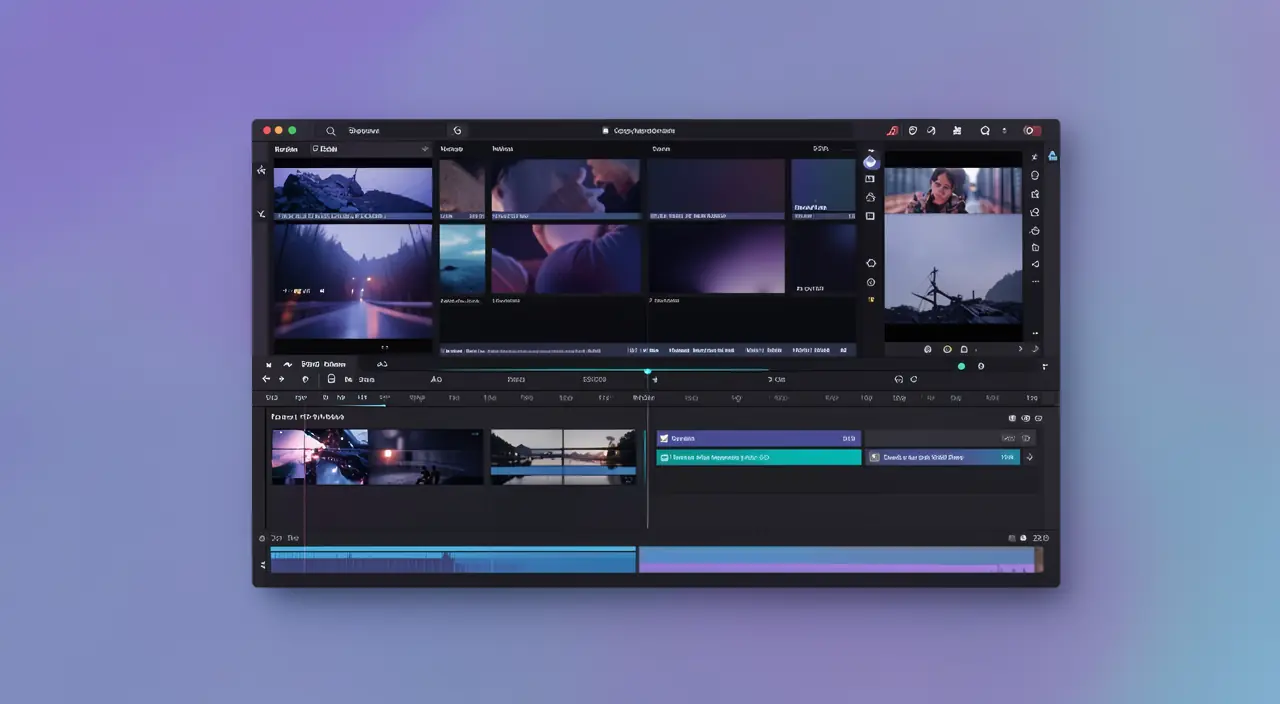Screen dimensions: 1280x704
Task: Select the lake sunset clip on the timeline
Action: click(564, 457)
